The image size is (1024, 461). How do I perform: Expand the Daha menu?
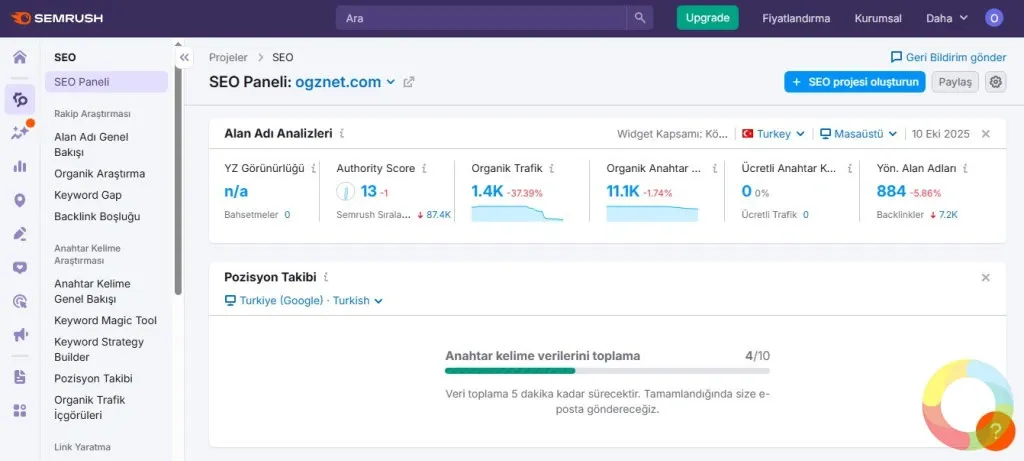point(946,18)
